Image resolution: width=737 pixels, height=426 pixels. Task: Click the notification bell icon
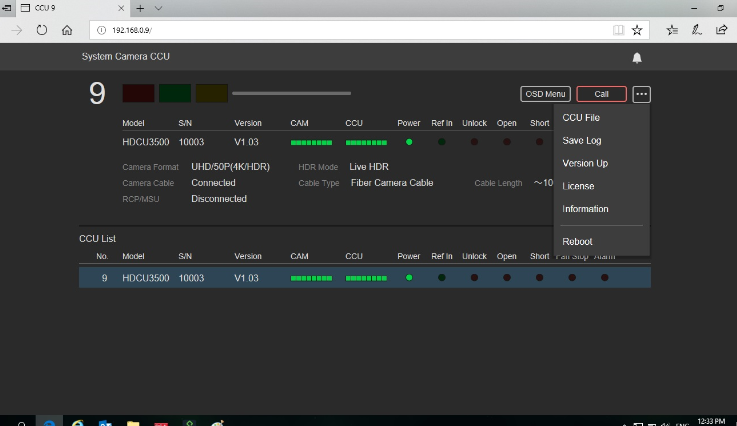(x=637, y=57)
